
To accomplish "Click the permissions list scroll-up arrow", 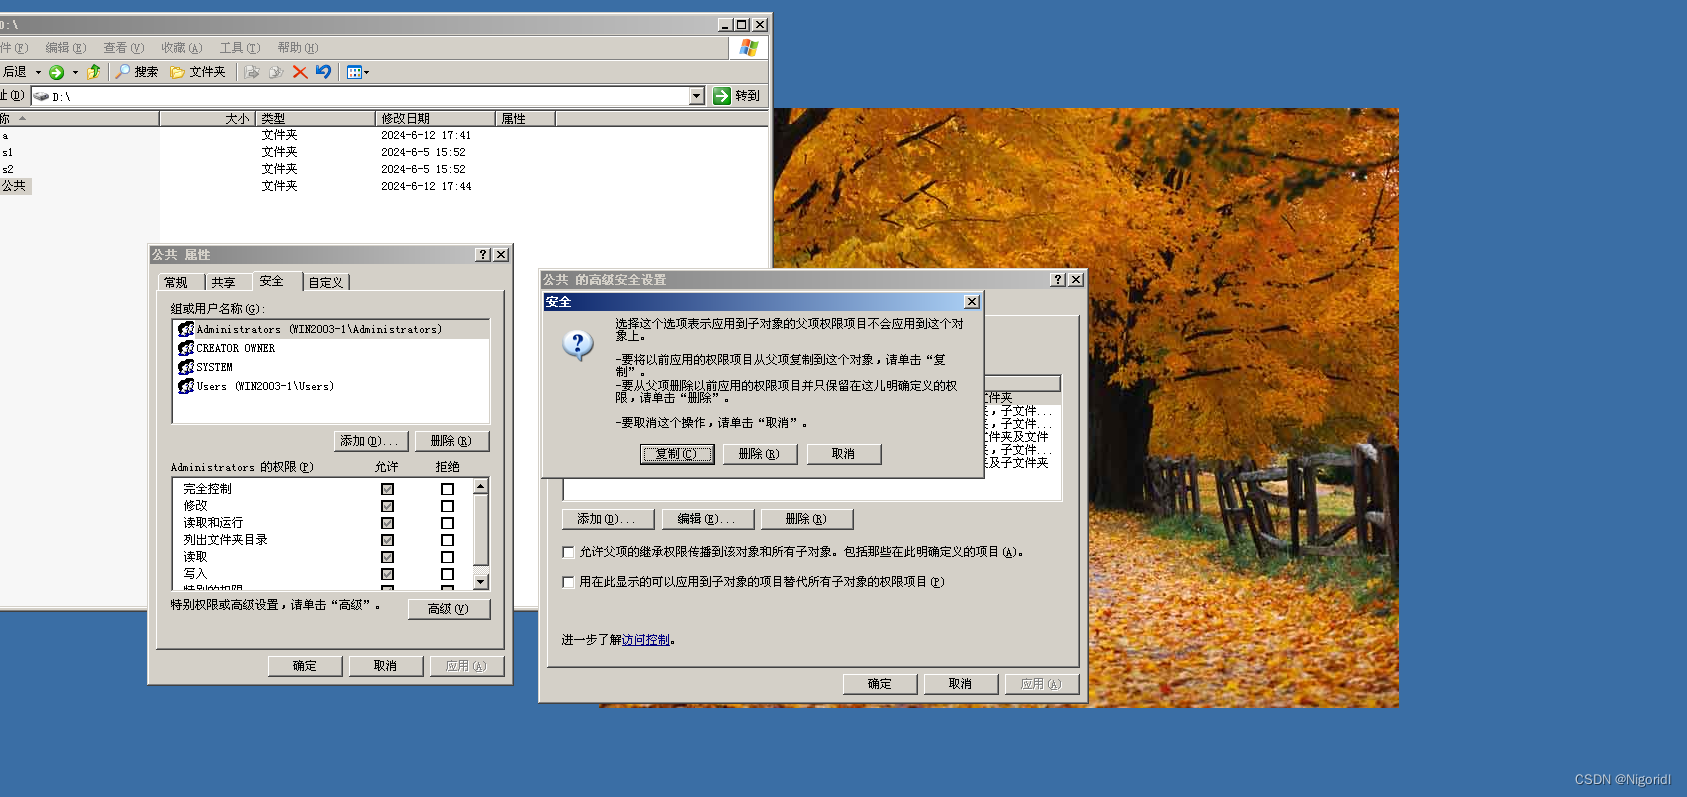I will [x=481, y=486].
